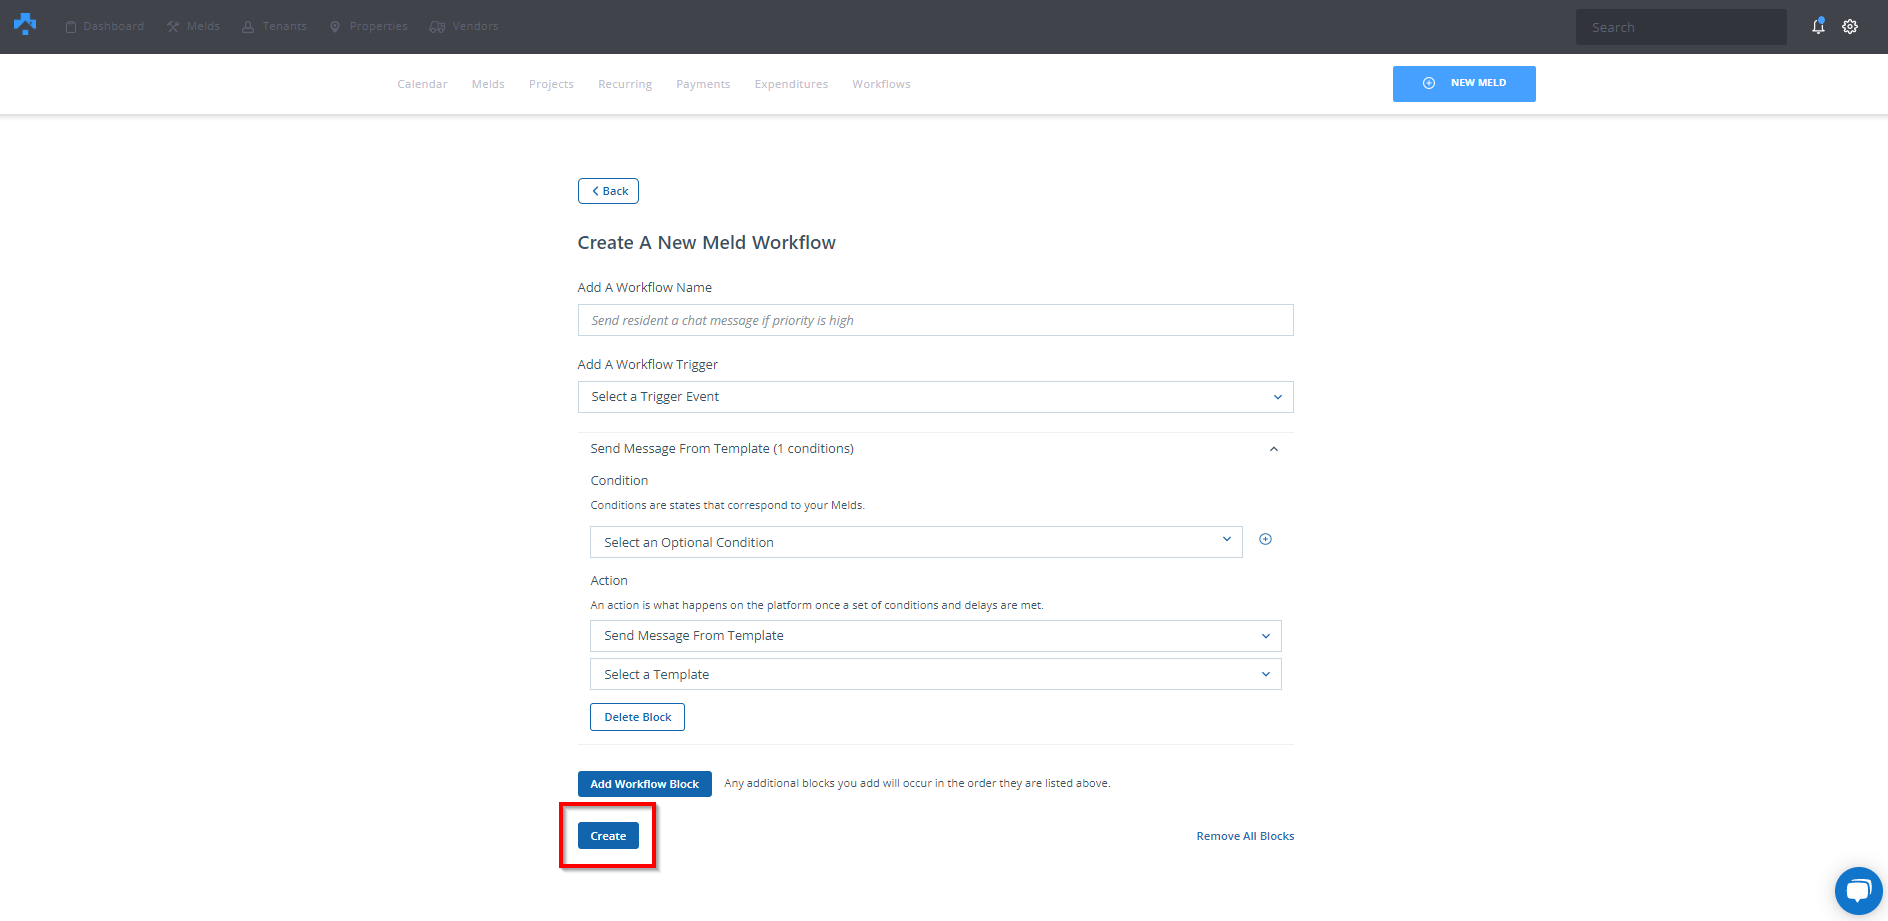Click the plus icon to add condition

[x=1265, y=540]
